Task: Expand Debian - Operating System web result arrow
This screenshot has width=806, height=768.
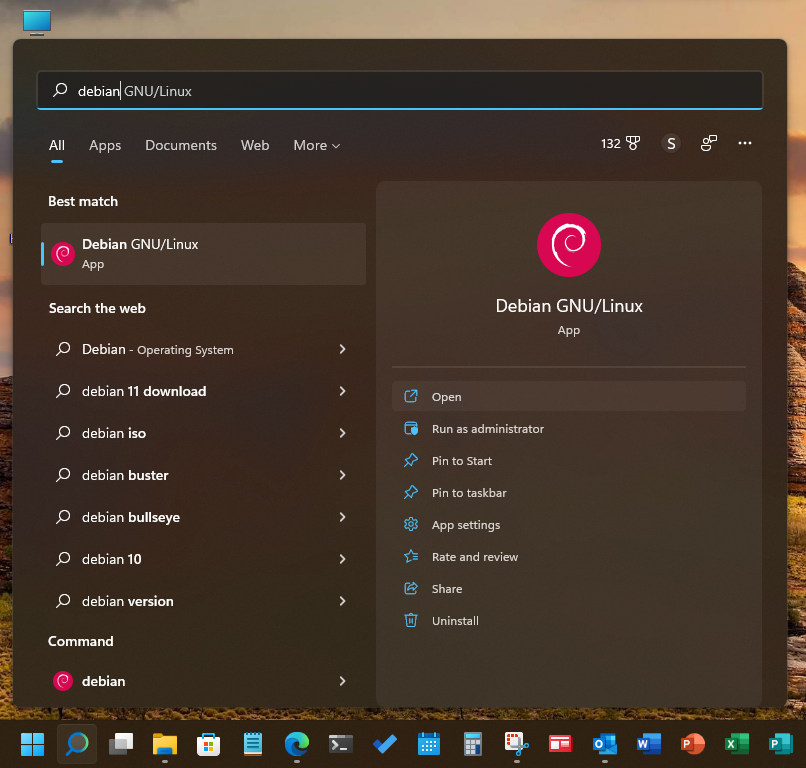Action: (342, 350)
